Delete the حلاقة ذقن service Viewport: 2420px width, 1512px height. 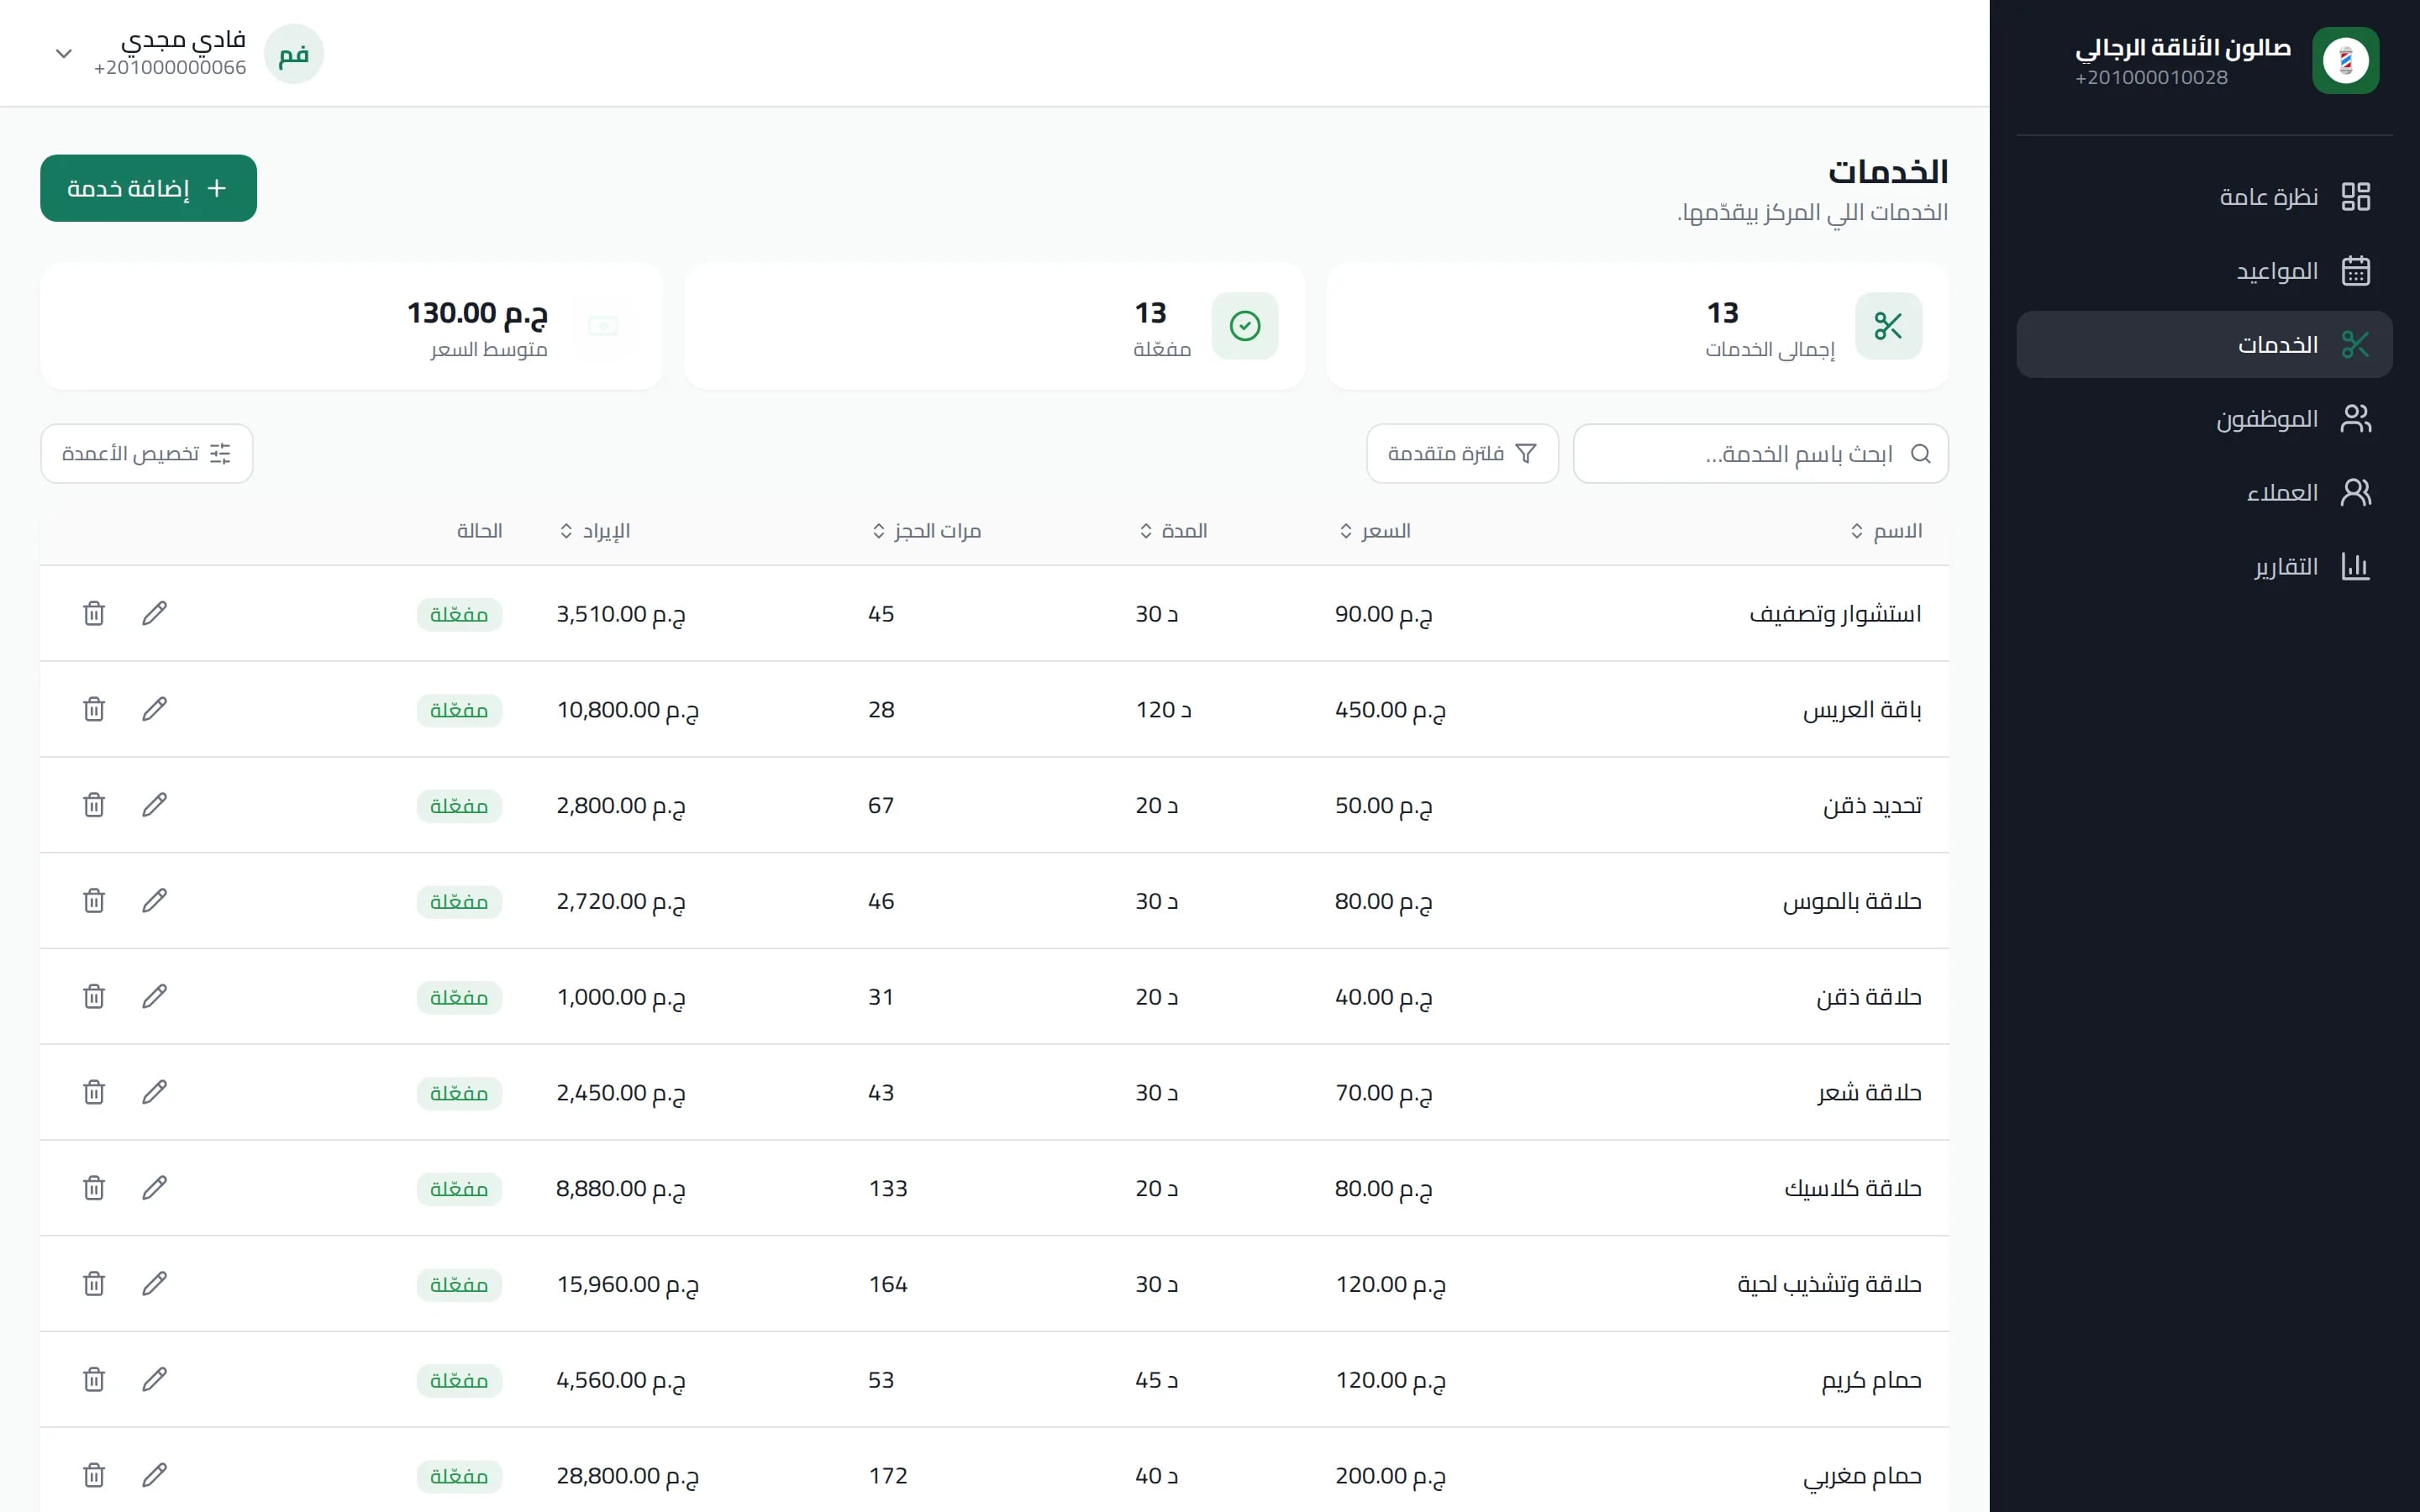click(x=94, y=996)
